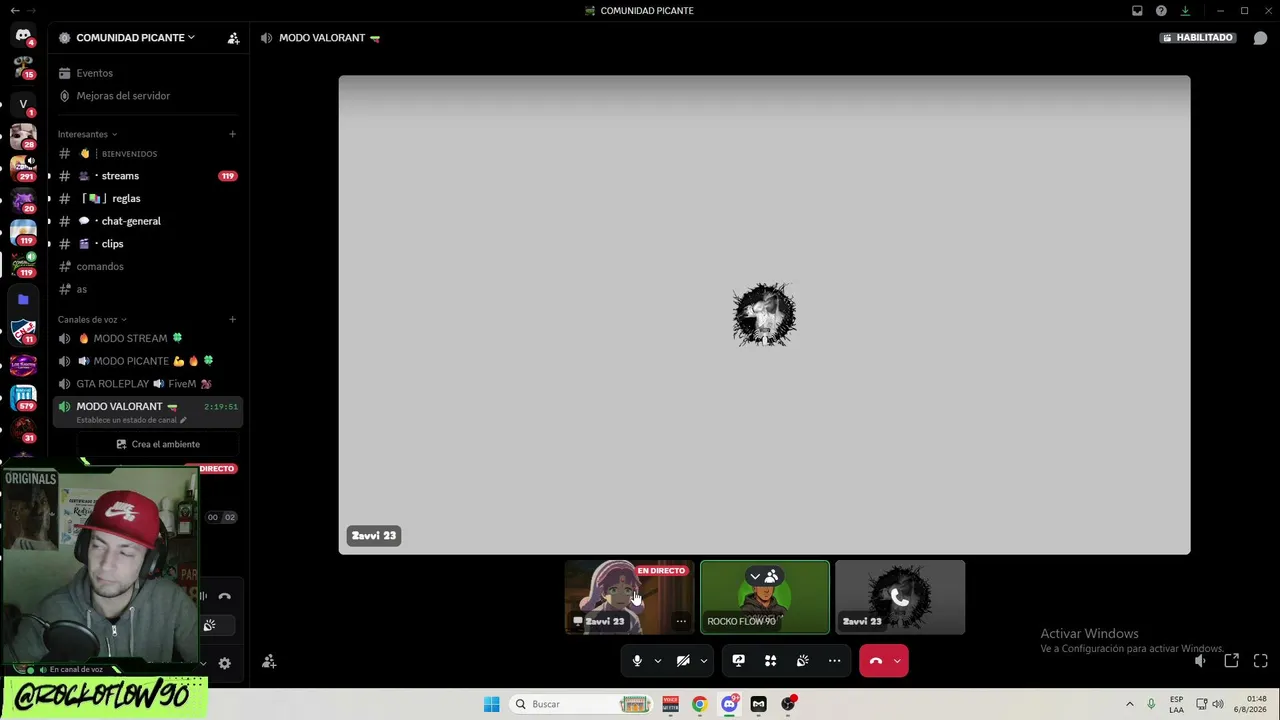Image resolution: width=1280 pixels, height=720 pixels.
Task: Open microphone input options arrow
Action: tap(657, 661)
